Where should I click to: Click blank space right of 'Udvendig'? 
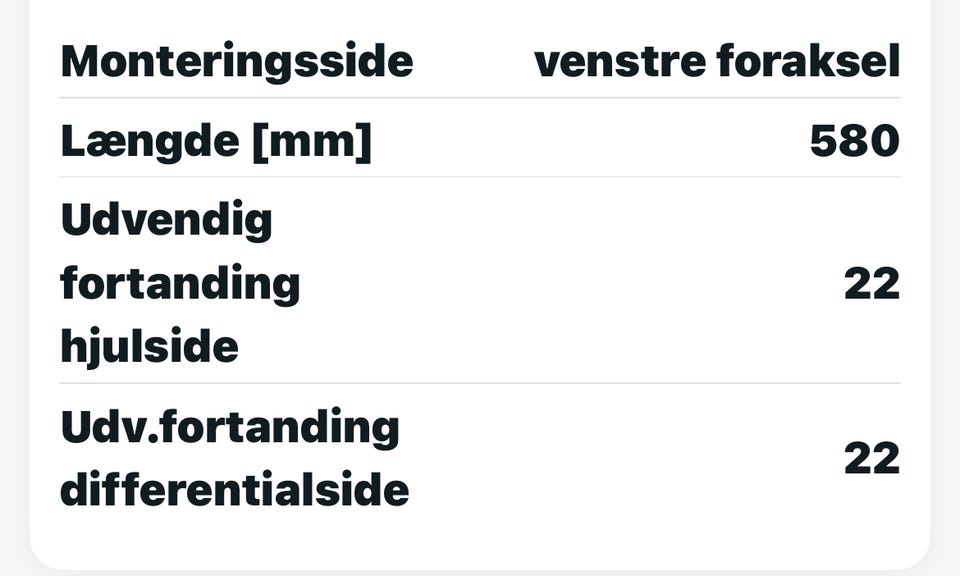550,220
